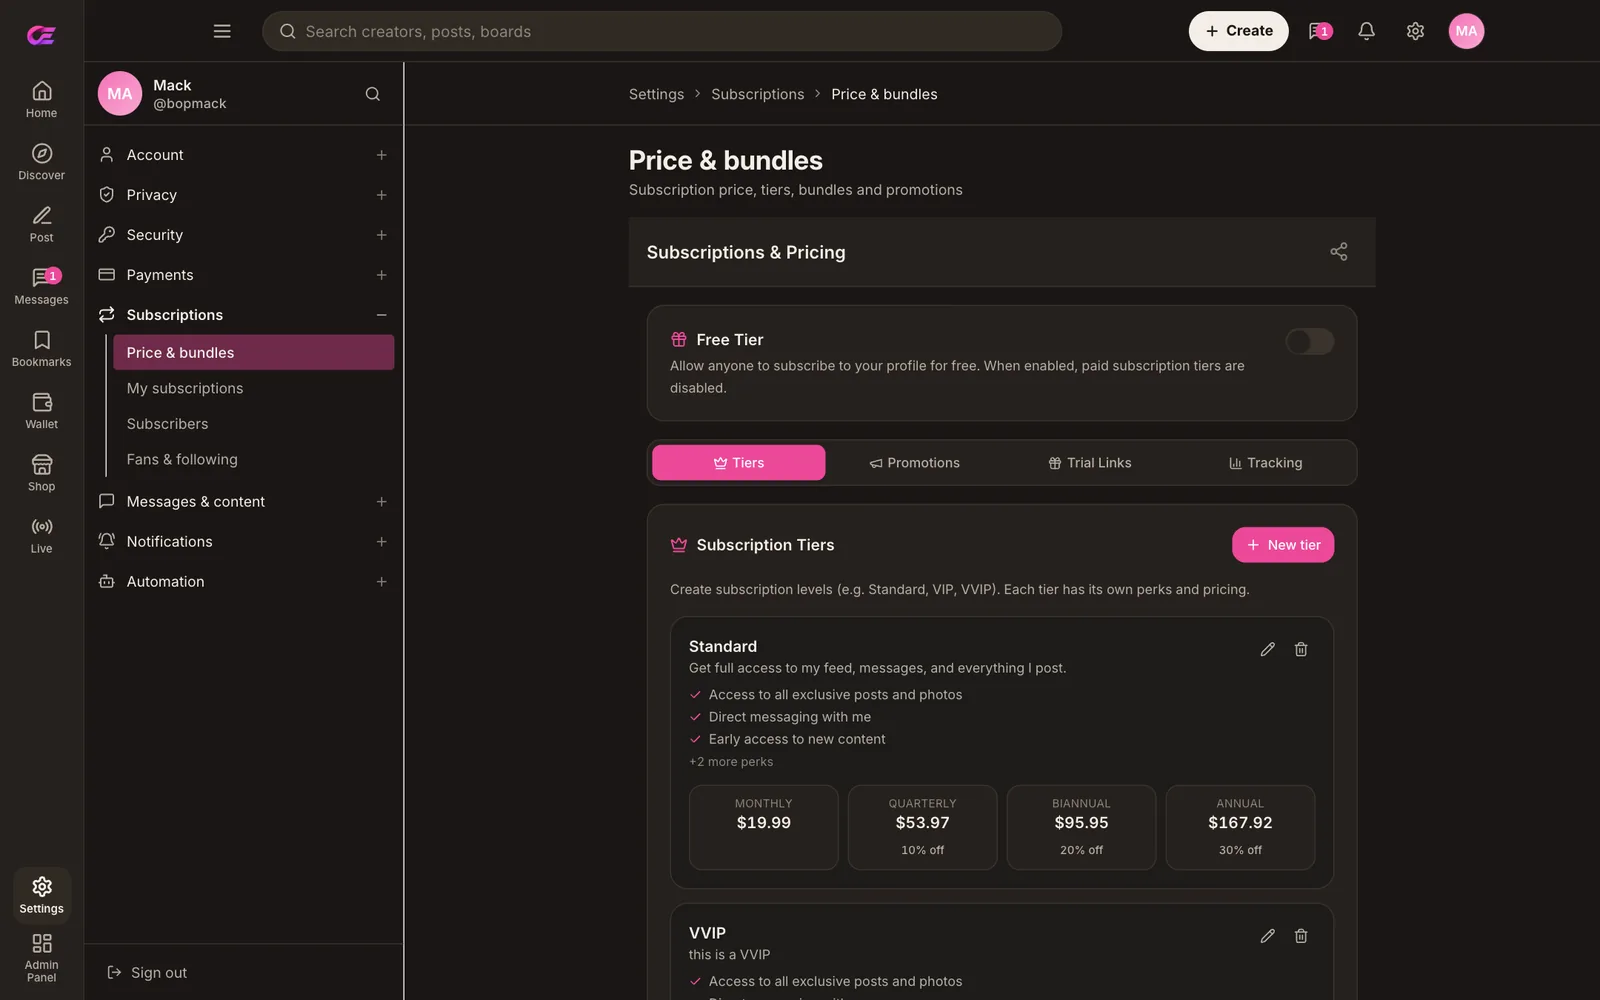
Task: Click the share icon in Subscriptions & Pricing
Action: pyautogui.click(x=1339, y=252)
